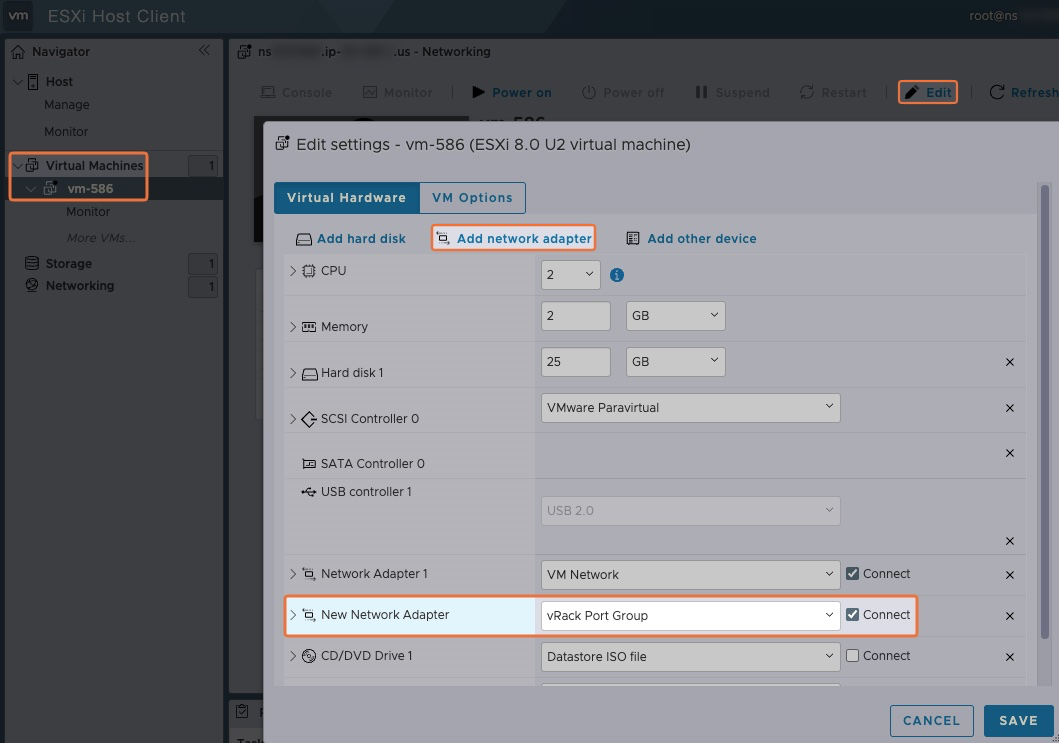
Task: Expand the CPU settings row
Action: tap(292, 271)
